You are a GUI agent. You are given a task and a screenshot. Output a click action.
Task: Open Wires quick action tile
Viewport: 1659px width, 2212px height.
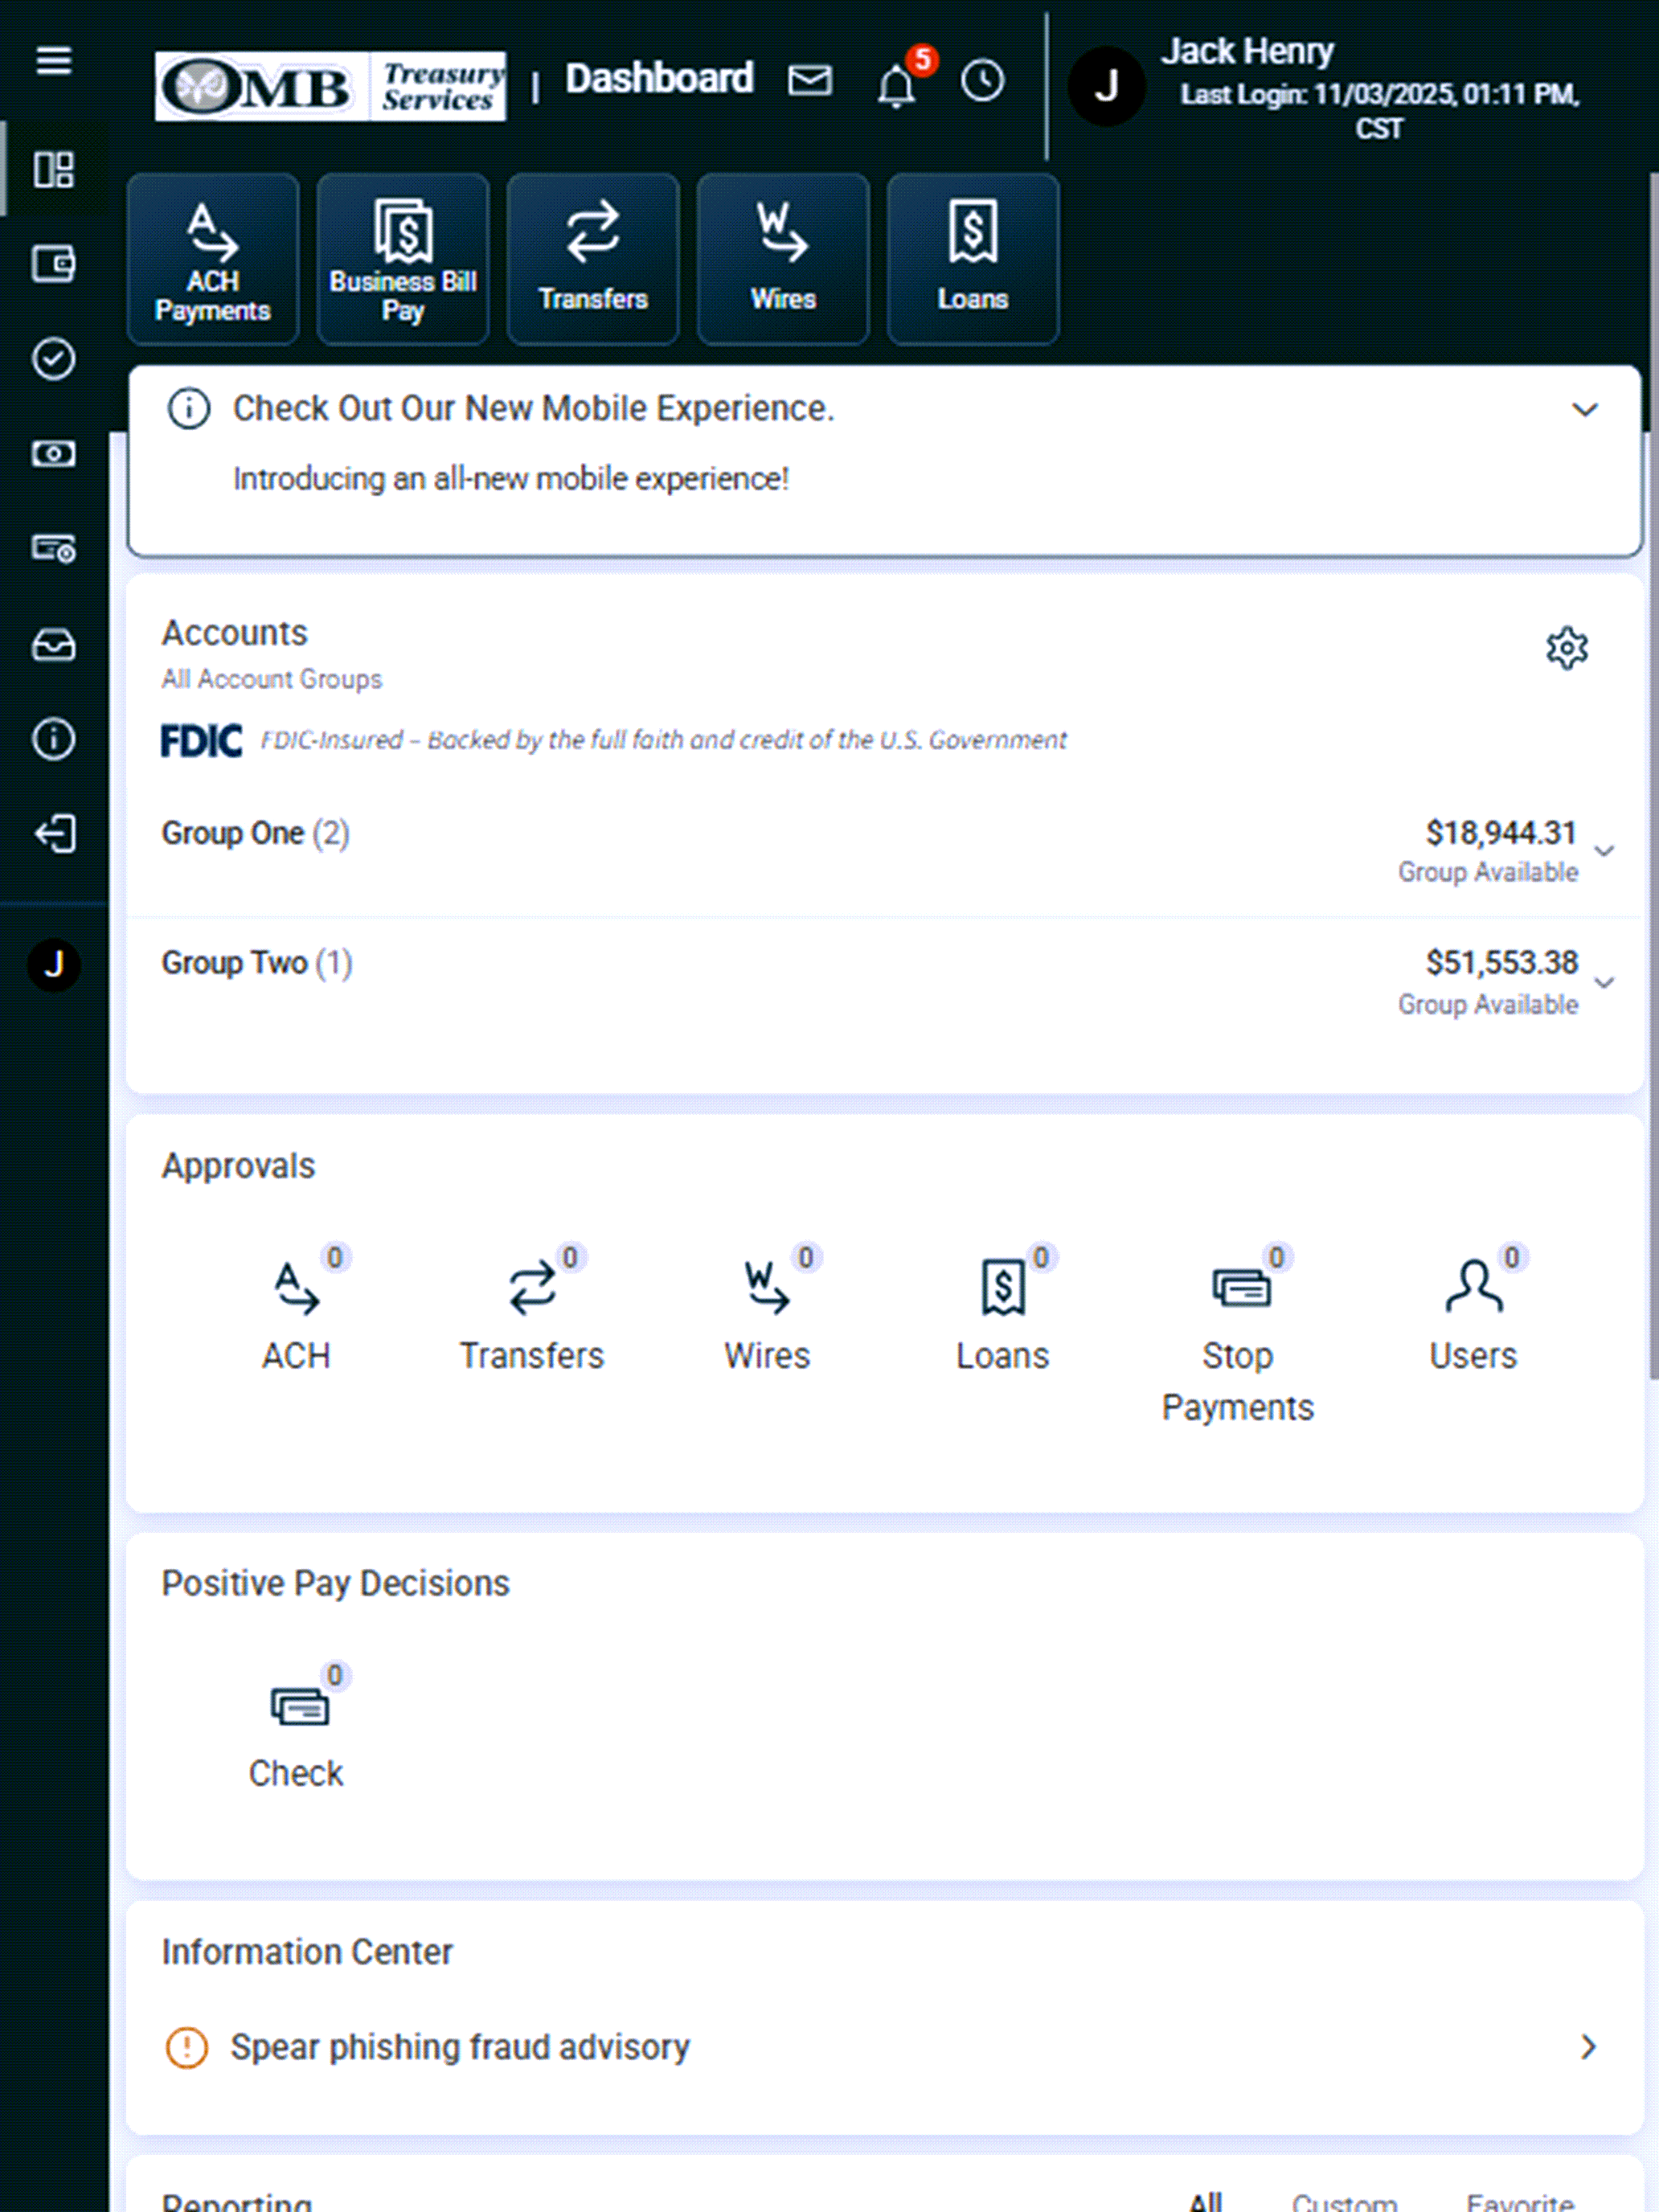point(783,259)
